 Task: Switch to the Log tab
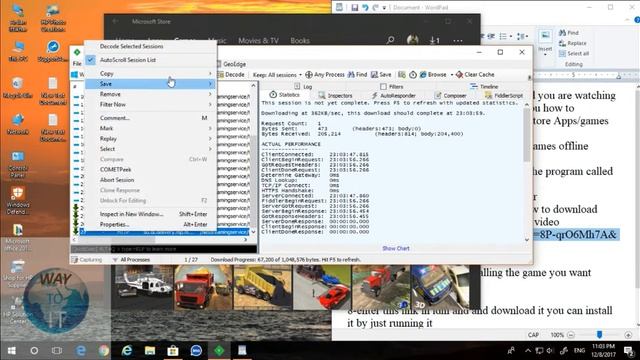point(303,87)
